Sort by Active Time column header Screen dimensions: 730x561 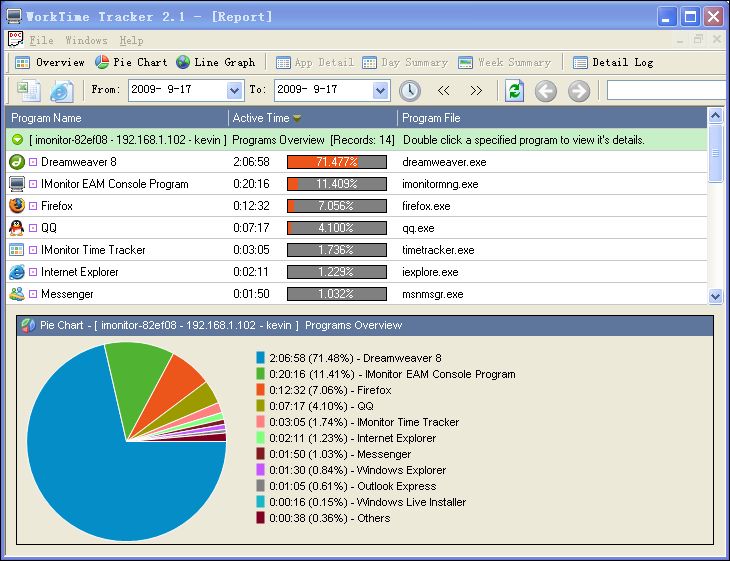point(313,118)
